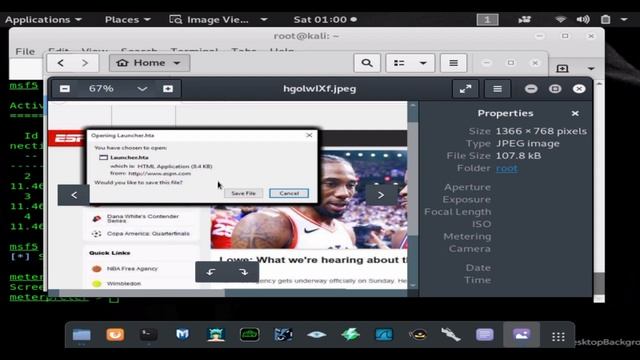The width and height of the screenshot is (640, 360).
Task: Open the root folder link in Properties
Action: click(507, 168)
